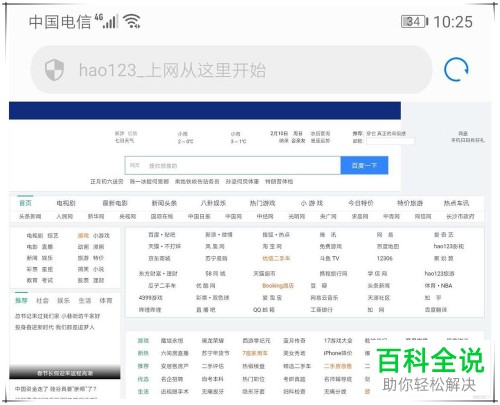Open the 58同城 link

point(215,274)
